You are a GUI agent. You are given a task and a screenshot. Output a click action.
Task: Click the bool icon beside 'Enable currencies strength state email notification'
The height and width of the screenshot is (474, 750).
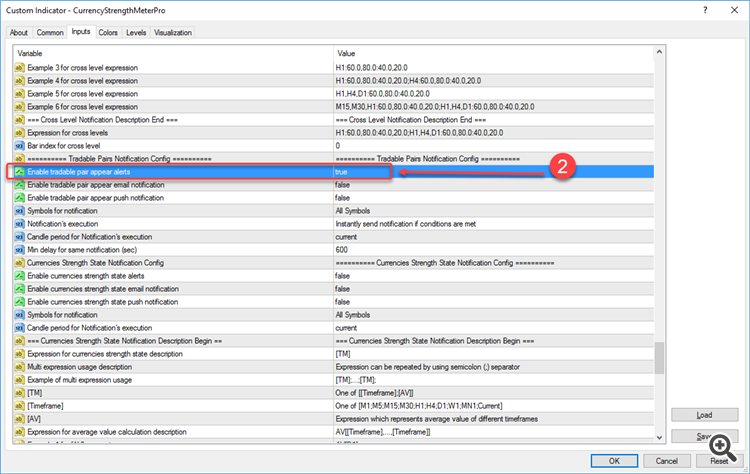19,289
